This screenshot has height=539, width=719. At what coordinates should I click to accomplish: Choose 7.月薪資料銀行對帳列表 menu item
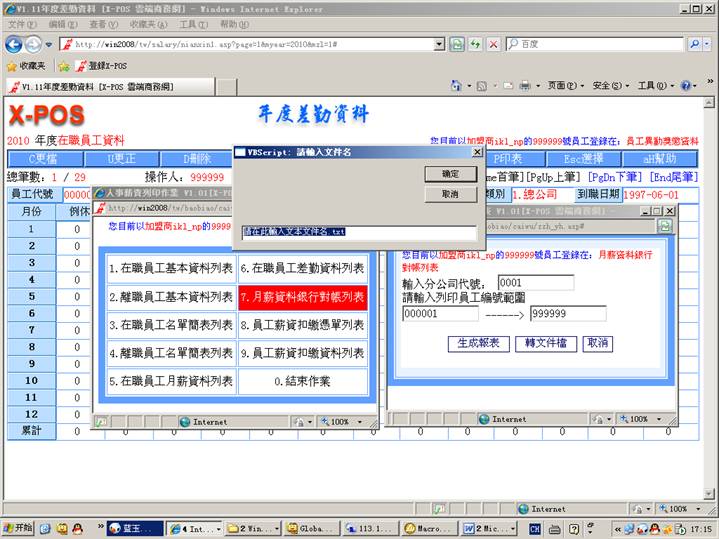coord(302,297)
